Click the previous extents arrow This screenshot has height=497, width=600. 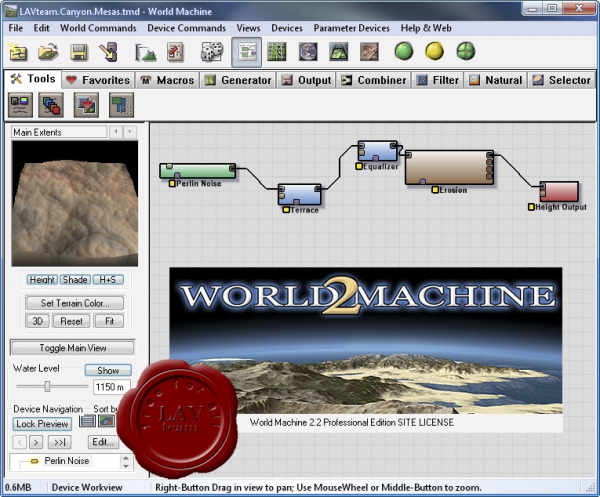(x=116, y=132)
